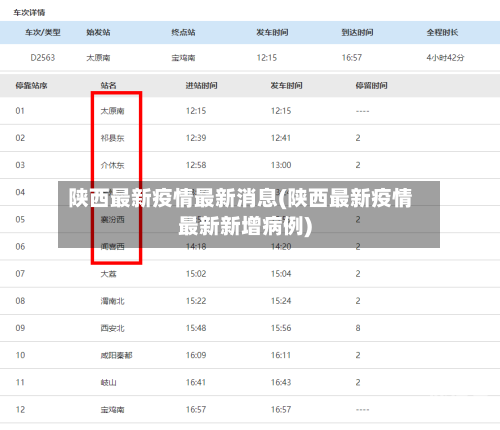The image size is (500, 430).
Task: Select departure time 13:00
Action: pyautogui.click(x=281, y=165)
